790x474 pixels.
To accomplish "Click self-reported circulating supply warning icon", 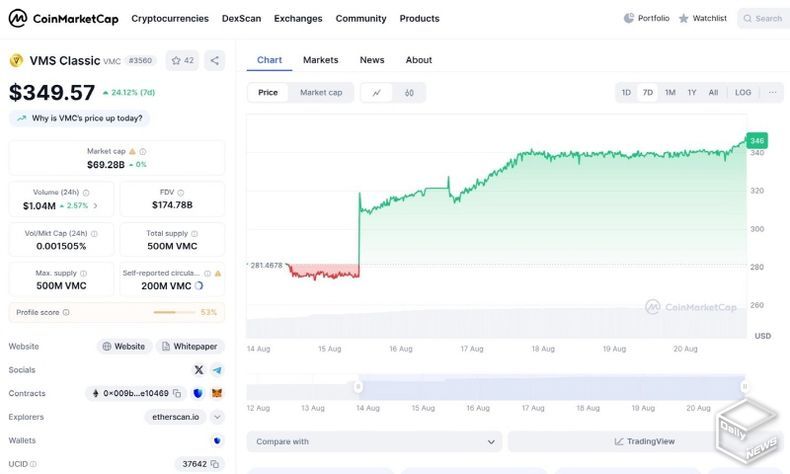I will coord(218,274).
